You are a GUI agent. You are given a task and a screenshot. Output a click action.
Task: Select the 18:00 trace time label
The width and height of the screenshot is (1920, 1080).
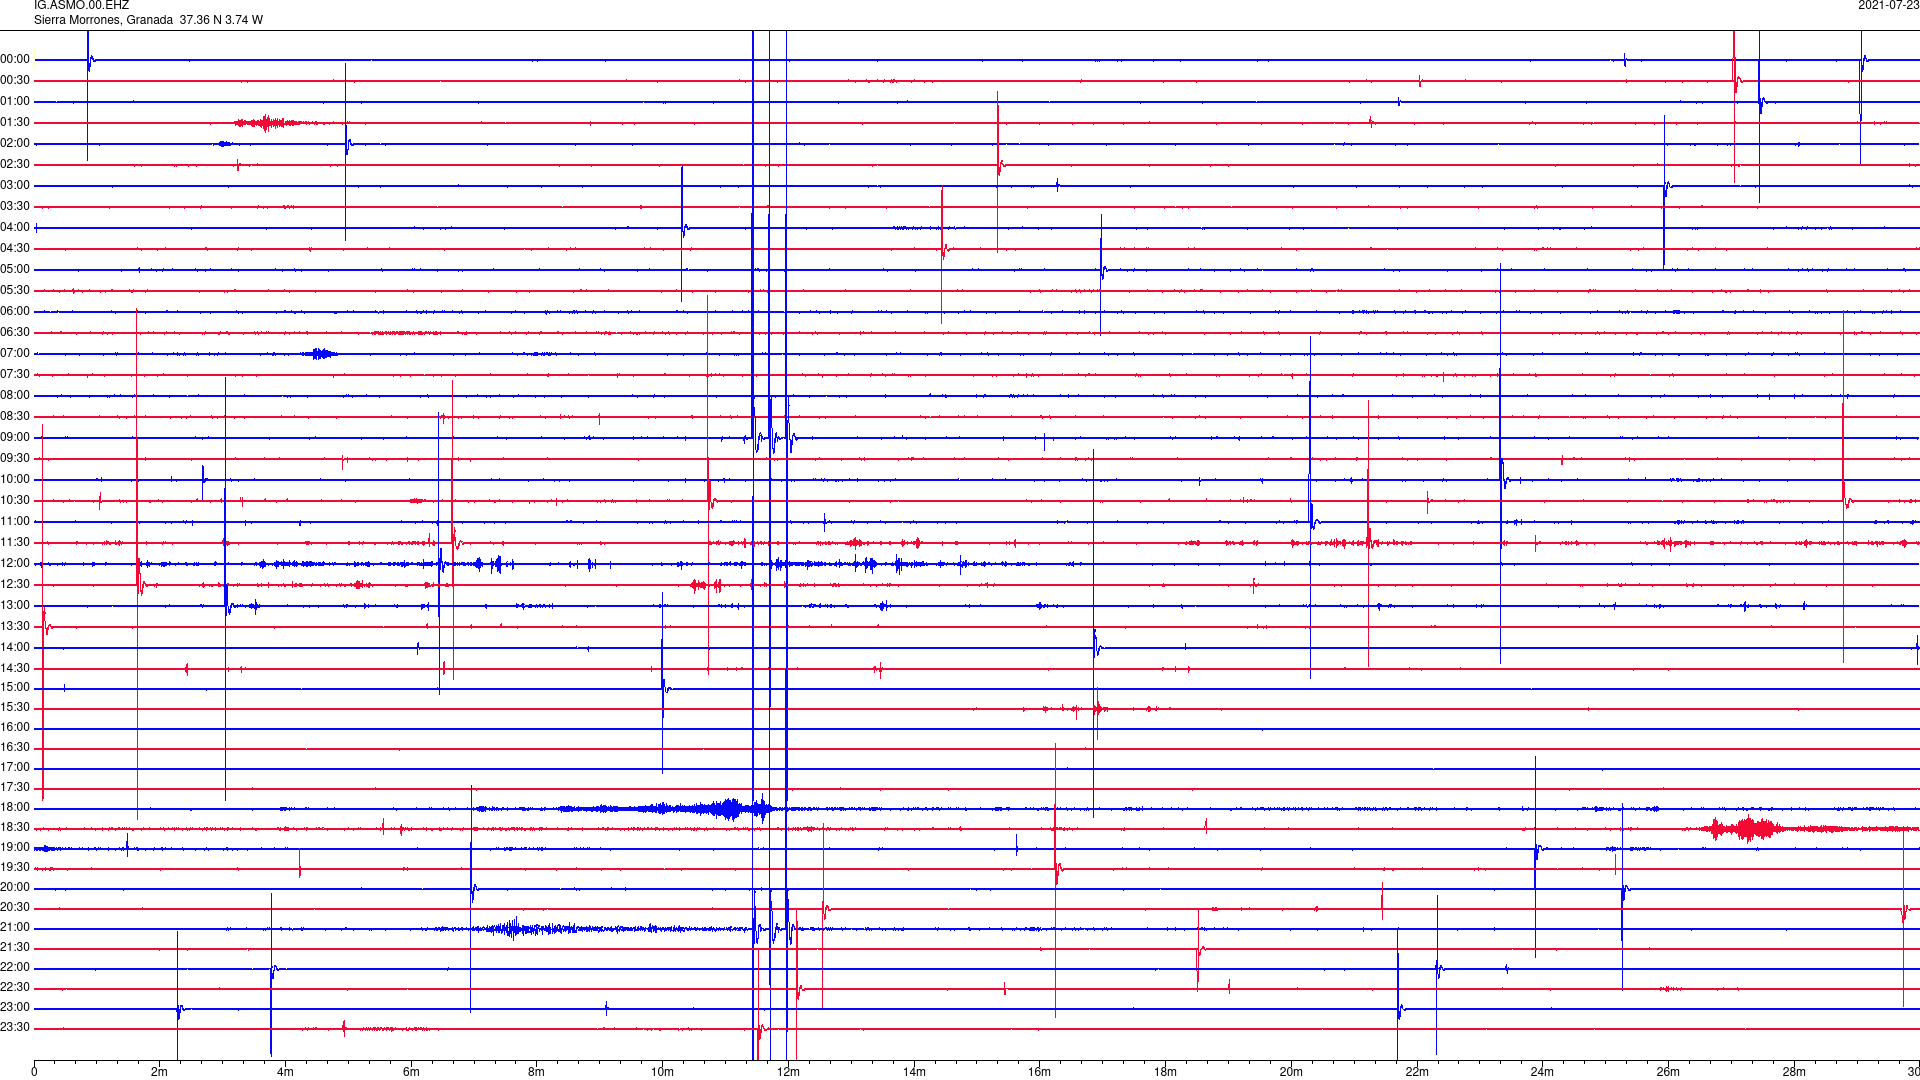15,808
